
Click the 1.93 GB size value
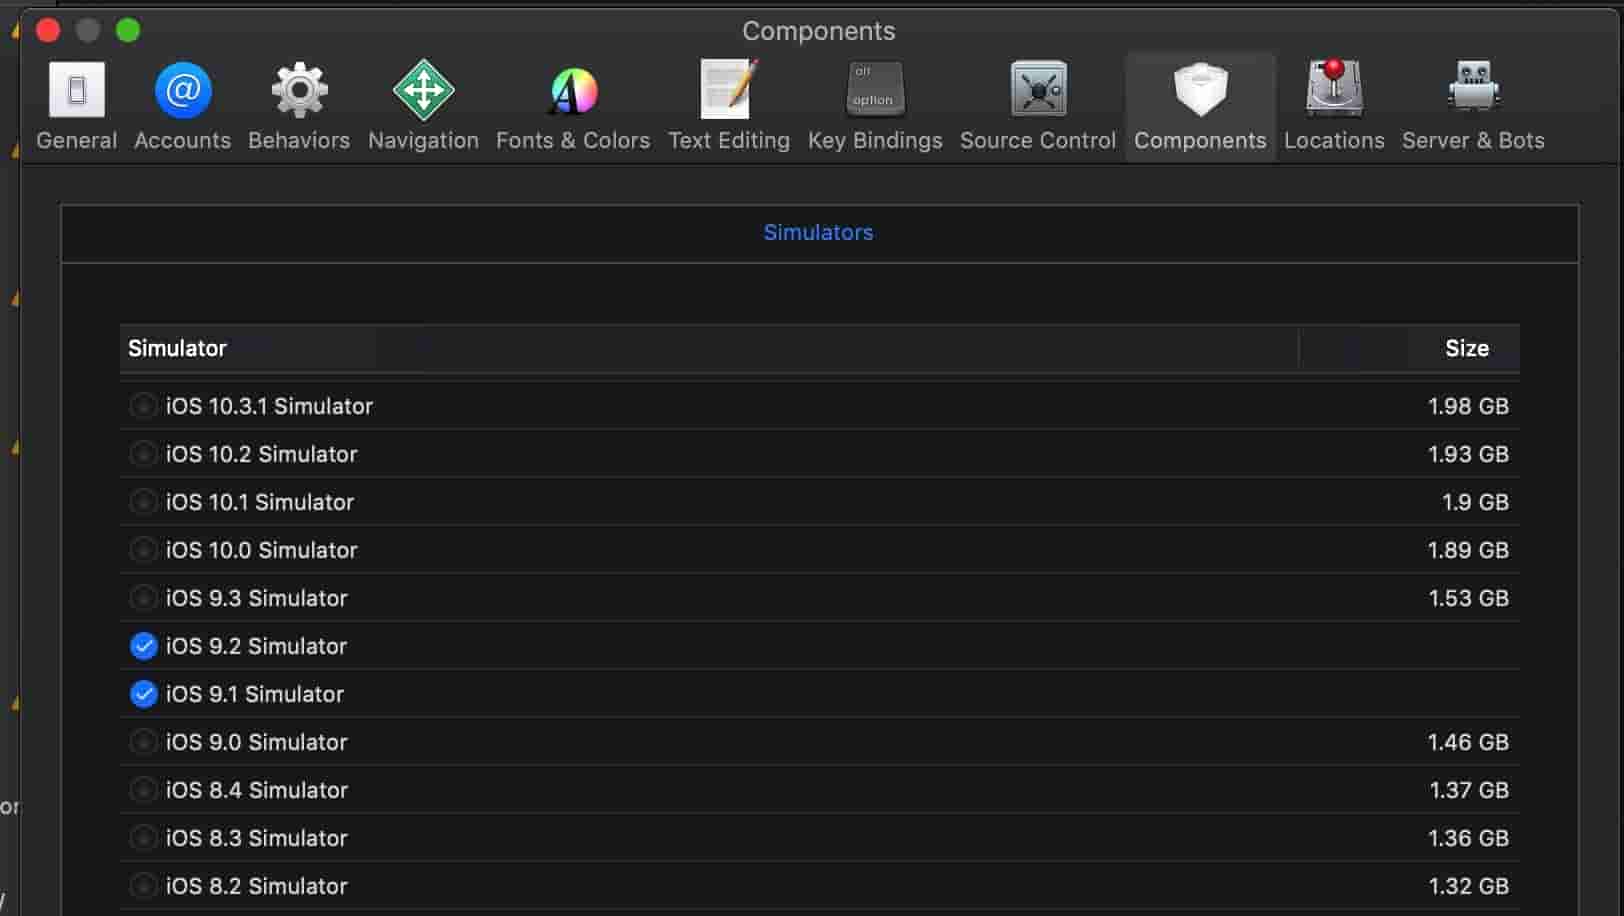tap(1468, 454)
